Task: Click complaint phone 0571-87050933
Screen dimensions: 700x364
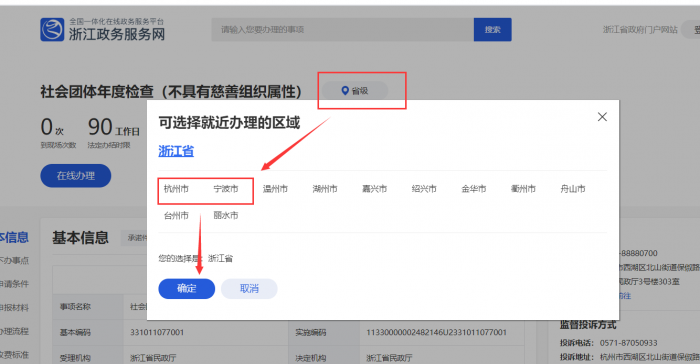Action: click(x=629, y=343)
